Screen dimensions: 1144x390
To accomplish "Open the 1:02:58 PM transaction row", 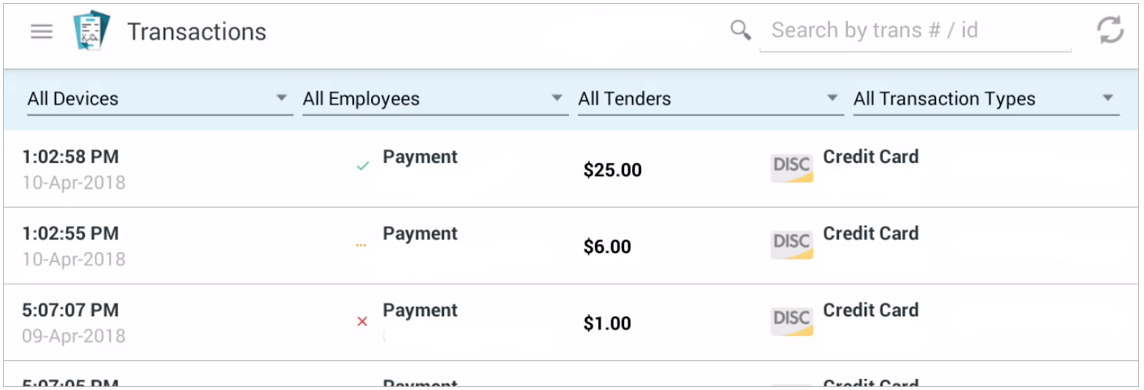I will (x=572, y=169).
